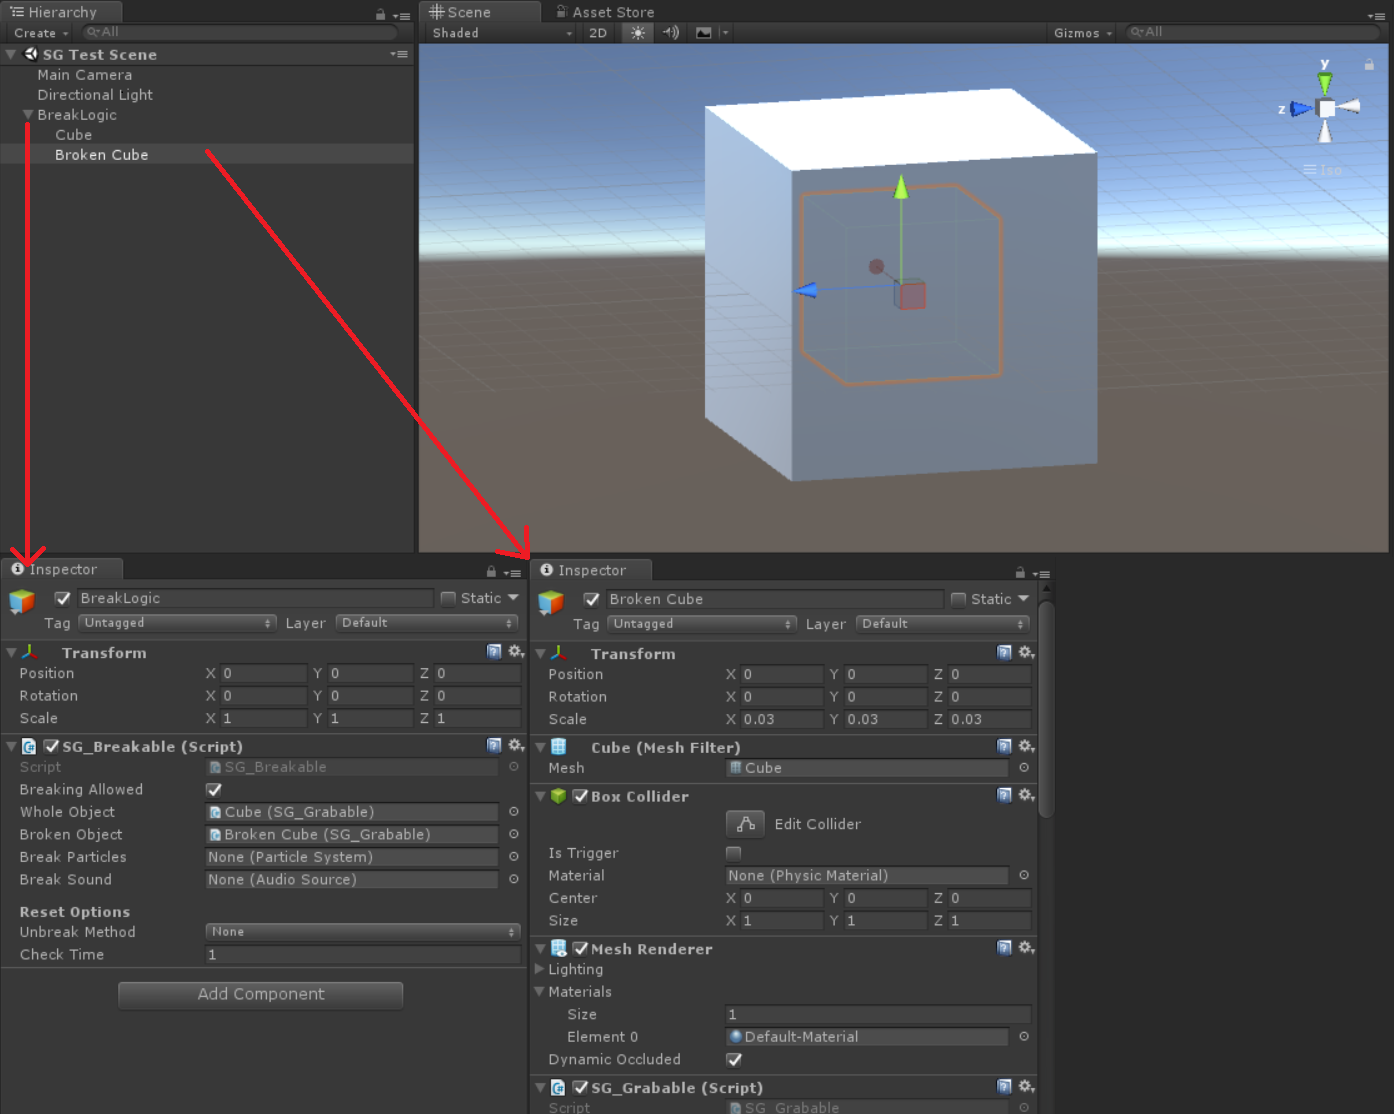Open Unbreak Method dropdown
Screen dimensions: 1394x1114
point(362,932)
